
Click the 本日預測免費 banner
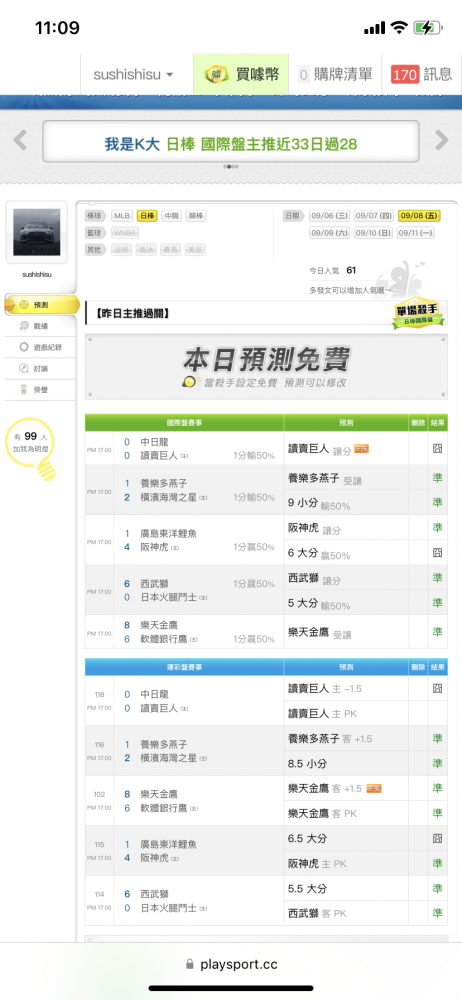coord(266,367)
